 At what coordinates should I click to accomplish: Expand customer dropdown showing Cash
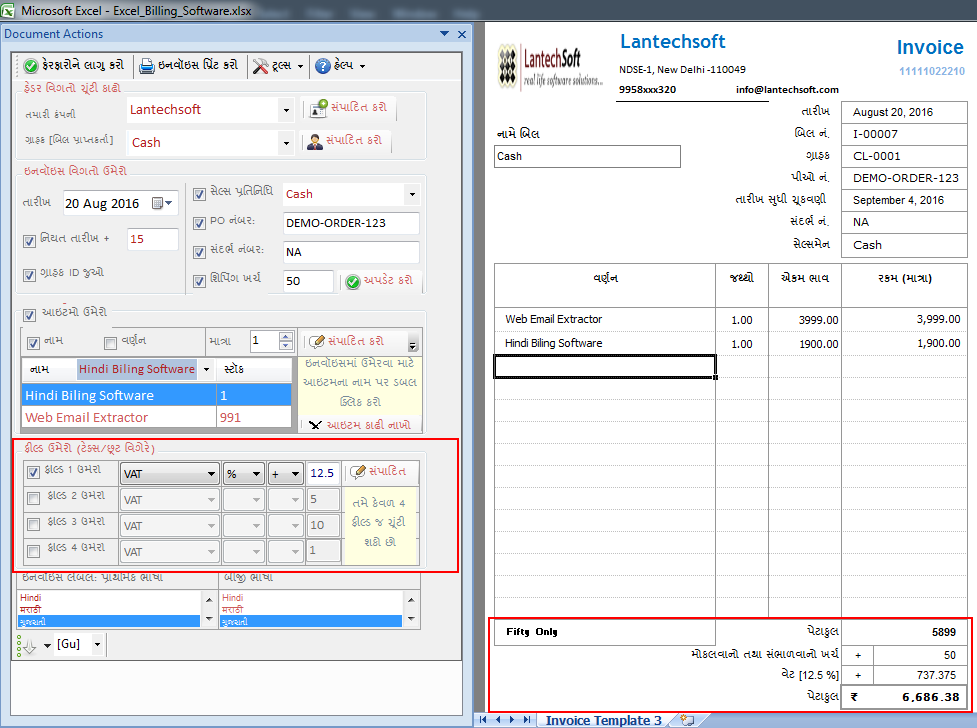point(286,143)
